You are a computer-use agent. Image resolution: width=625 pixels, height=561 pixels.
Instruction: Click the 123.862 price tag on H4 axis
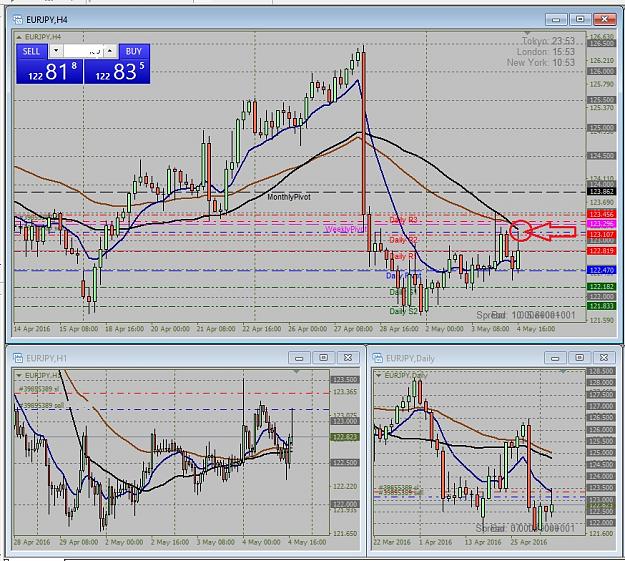tap(601, 192)
